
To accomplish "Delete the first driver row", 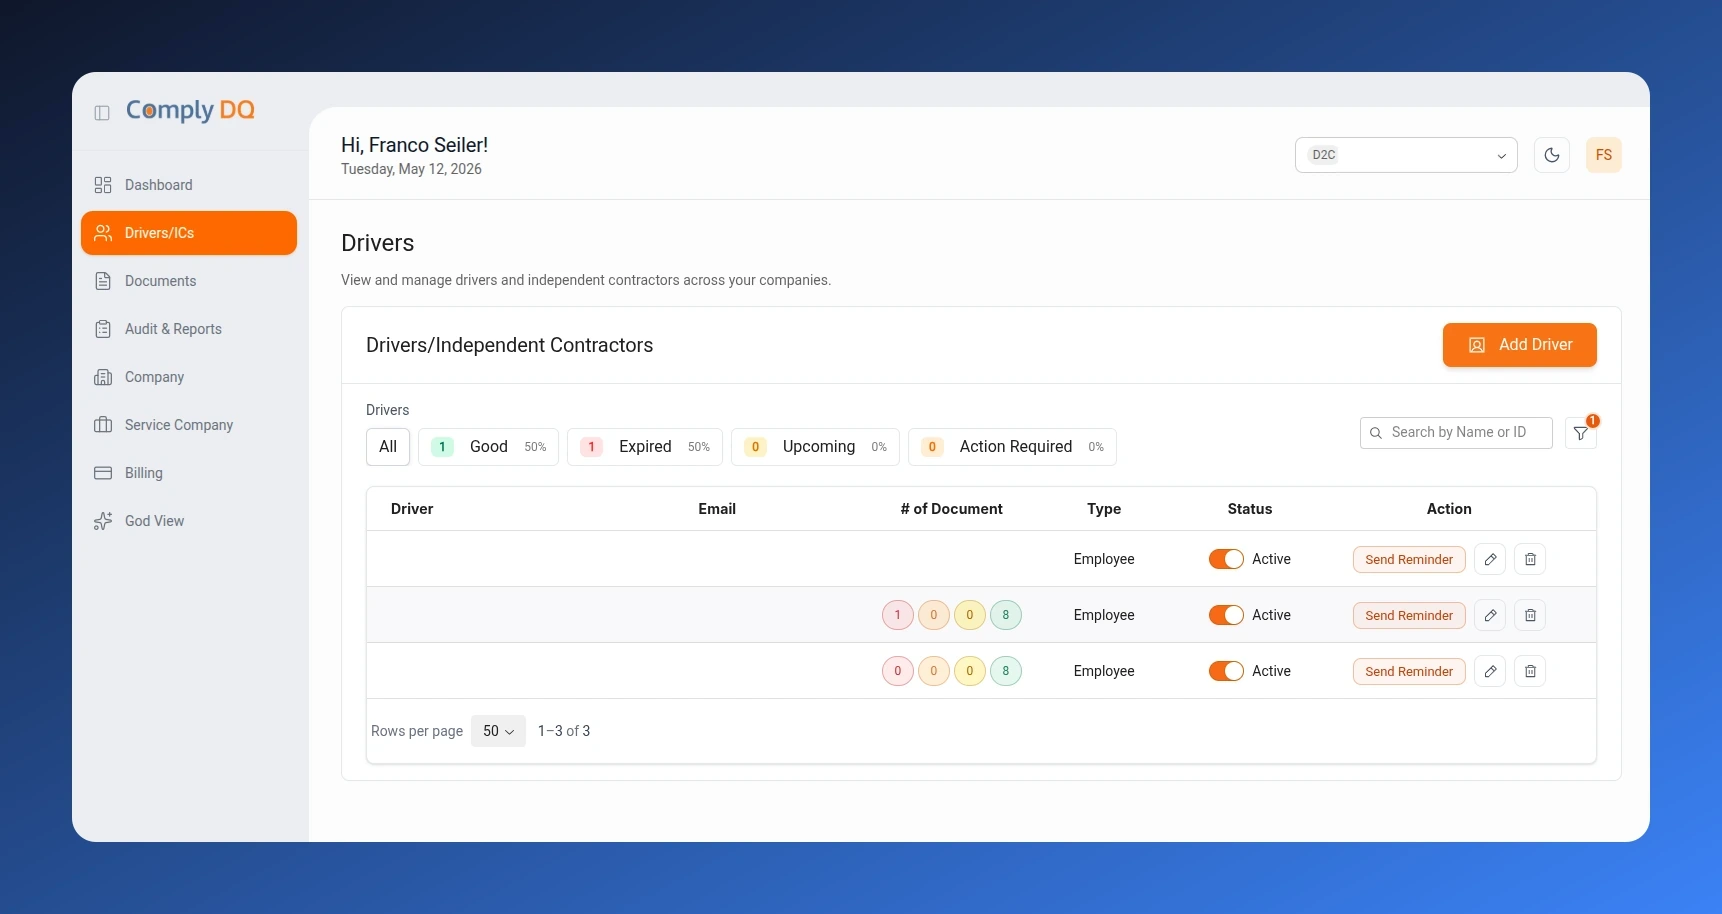I will pos(1530,559).
